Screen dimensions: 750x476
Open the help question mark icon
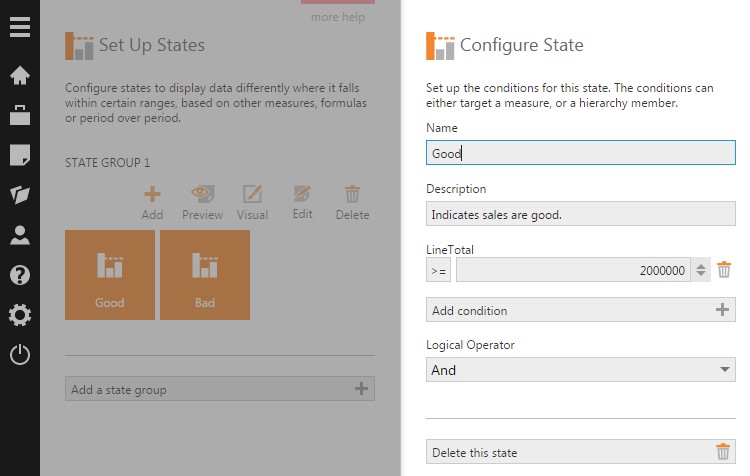click(x=20, y=275)
